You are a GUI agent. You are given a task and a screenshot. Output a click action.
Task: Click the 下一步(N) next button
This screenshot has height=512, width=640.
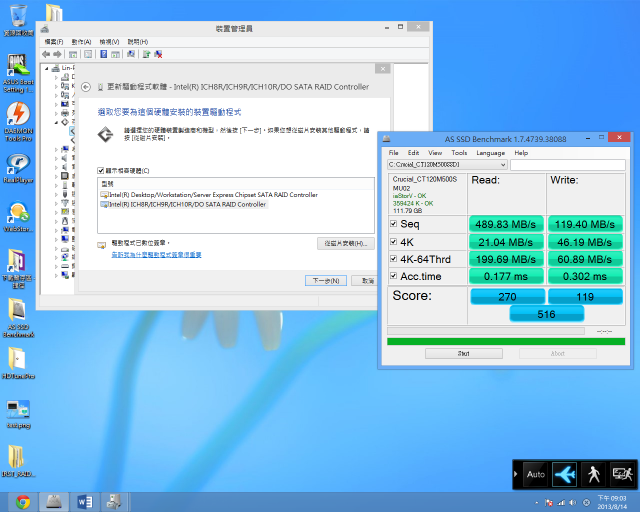[326, 280]
